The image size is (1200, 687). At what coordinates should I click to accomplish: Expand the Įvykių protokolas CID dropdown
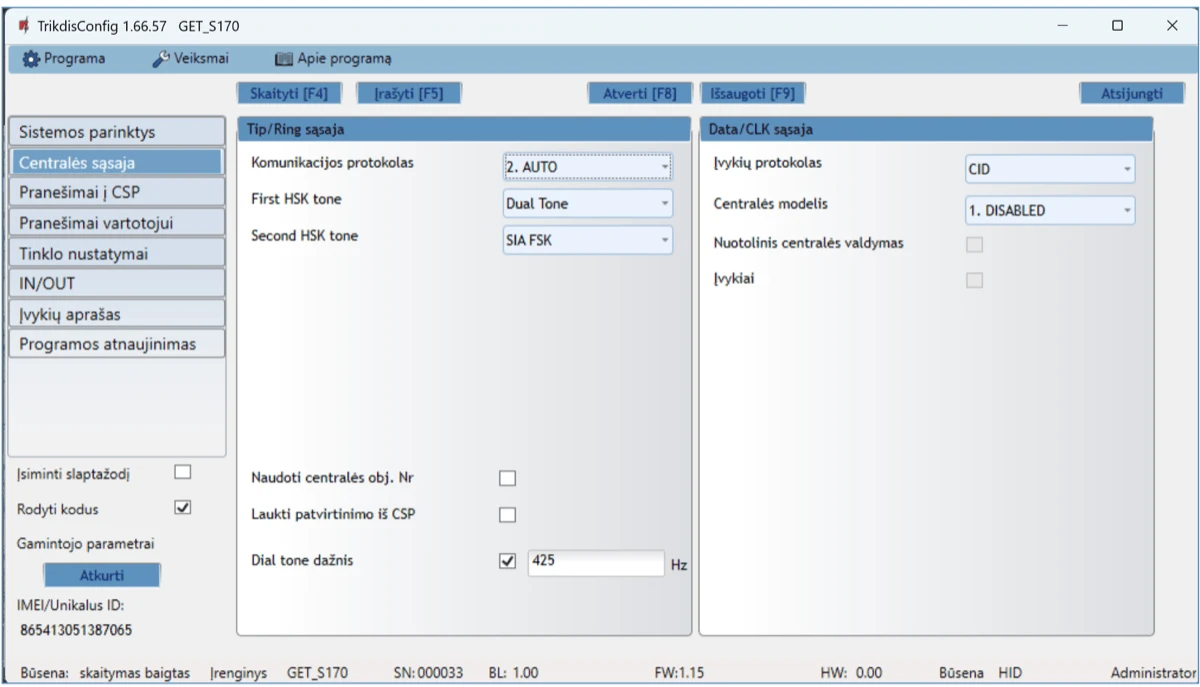click(x=1049, y=170)
